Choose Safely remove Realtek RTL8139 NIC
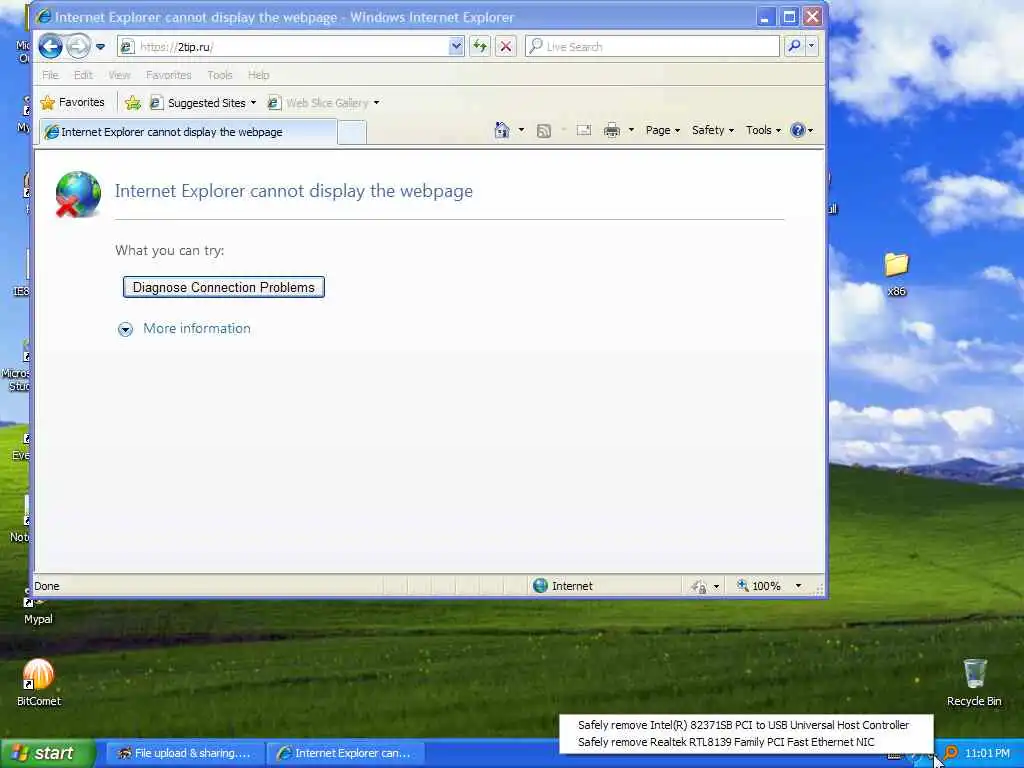The width and height of the screenshot is (1024, 768). 726,742
